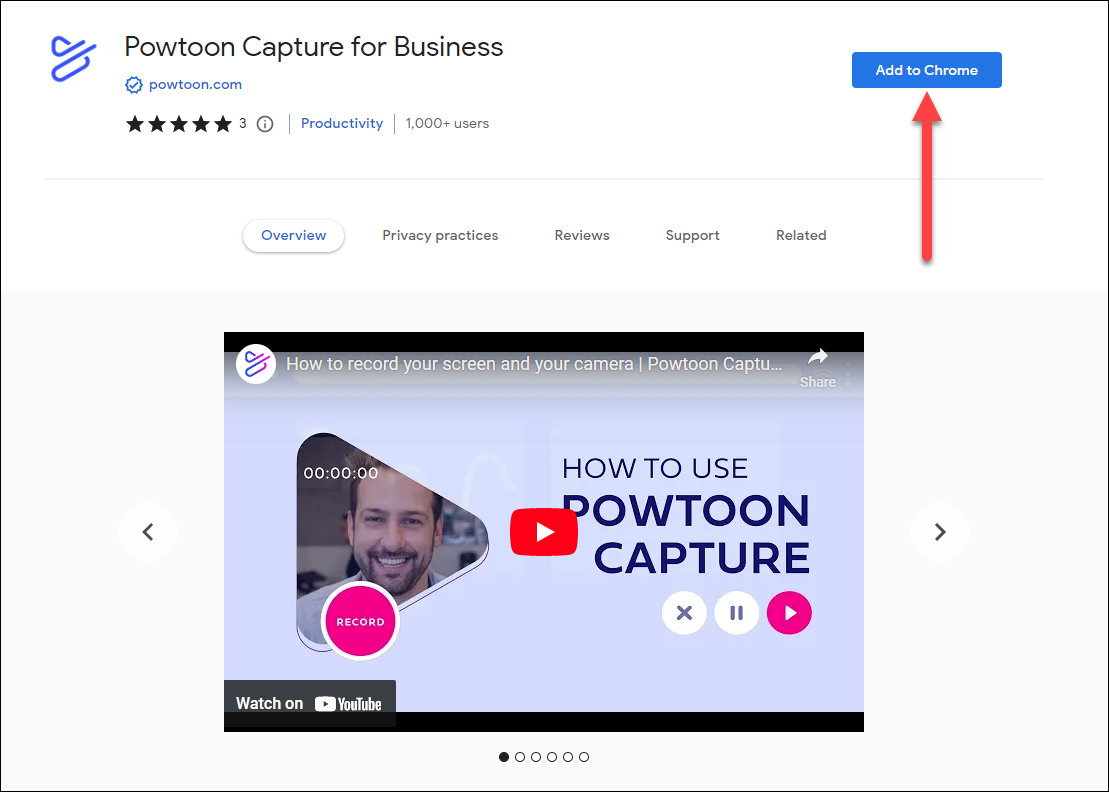Image resolution: width=1109 pixels, height=792 pixels.
Task: Go to previous screenshot with left chevron
Action: click(148, 532)
